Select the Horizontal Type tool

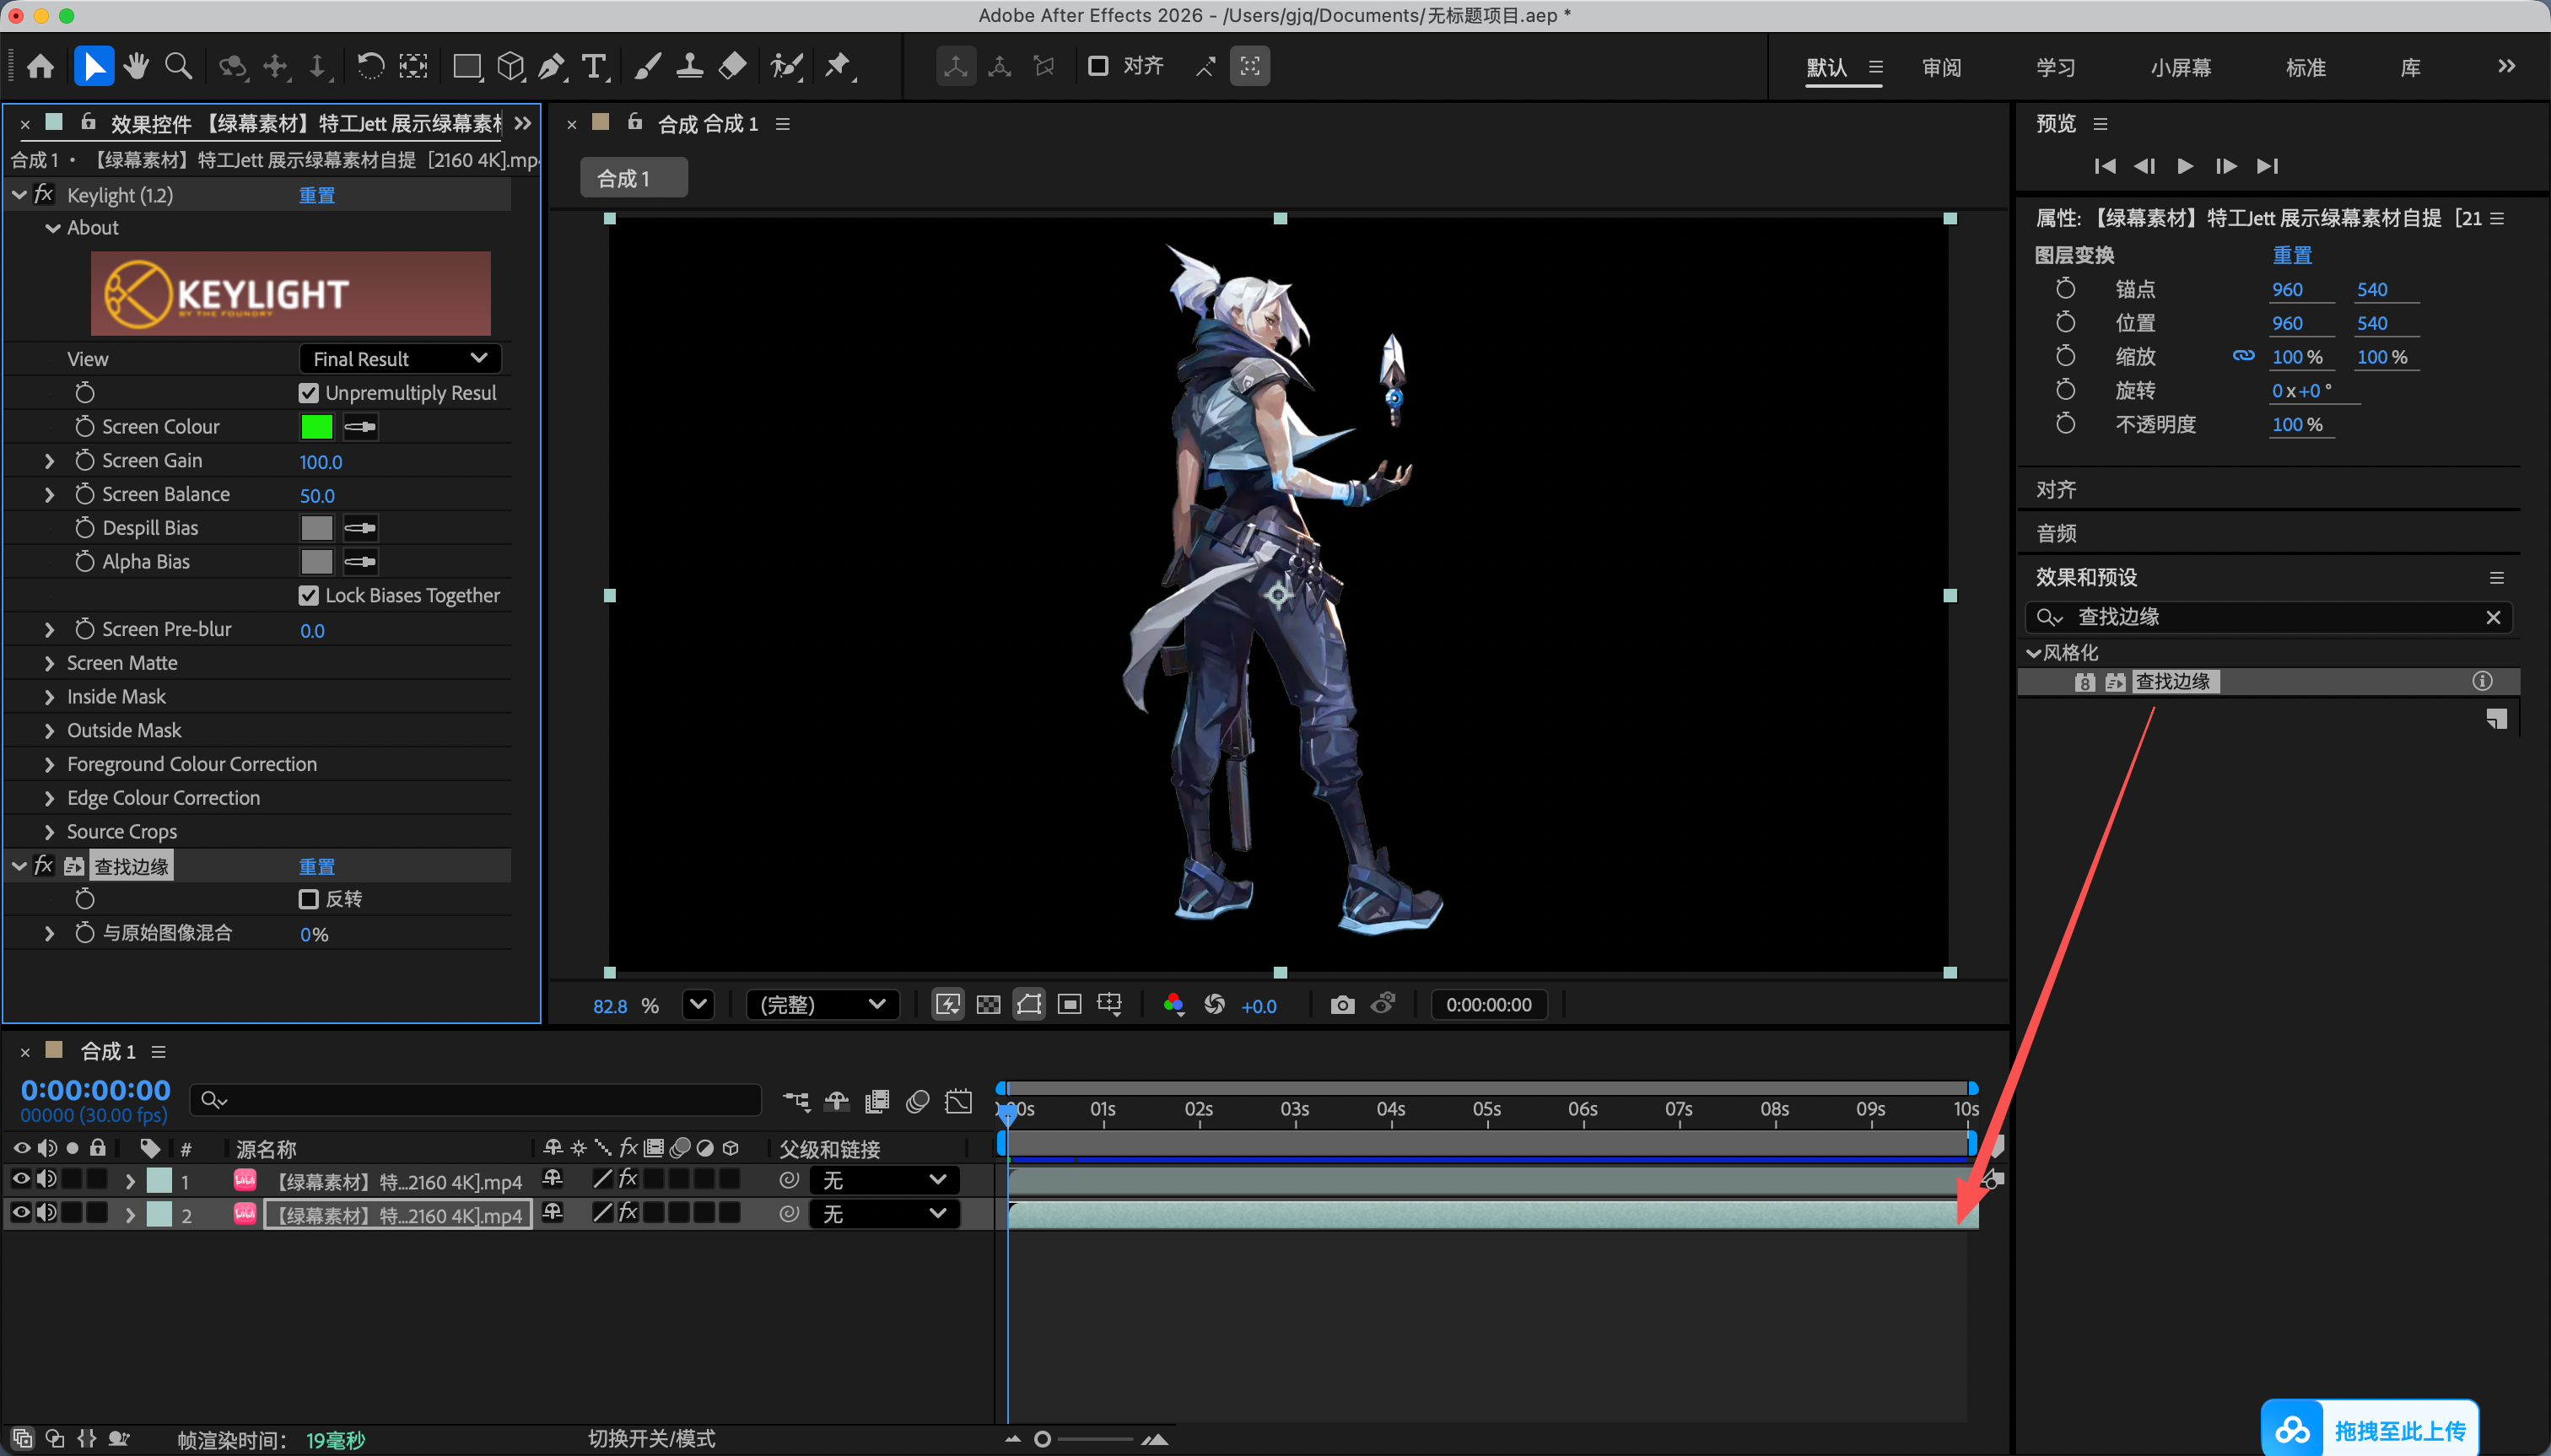[594, 67]
